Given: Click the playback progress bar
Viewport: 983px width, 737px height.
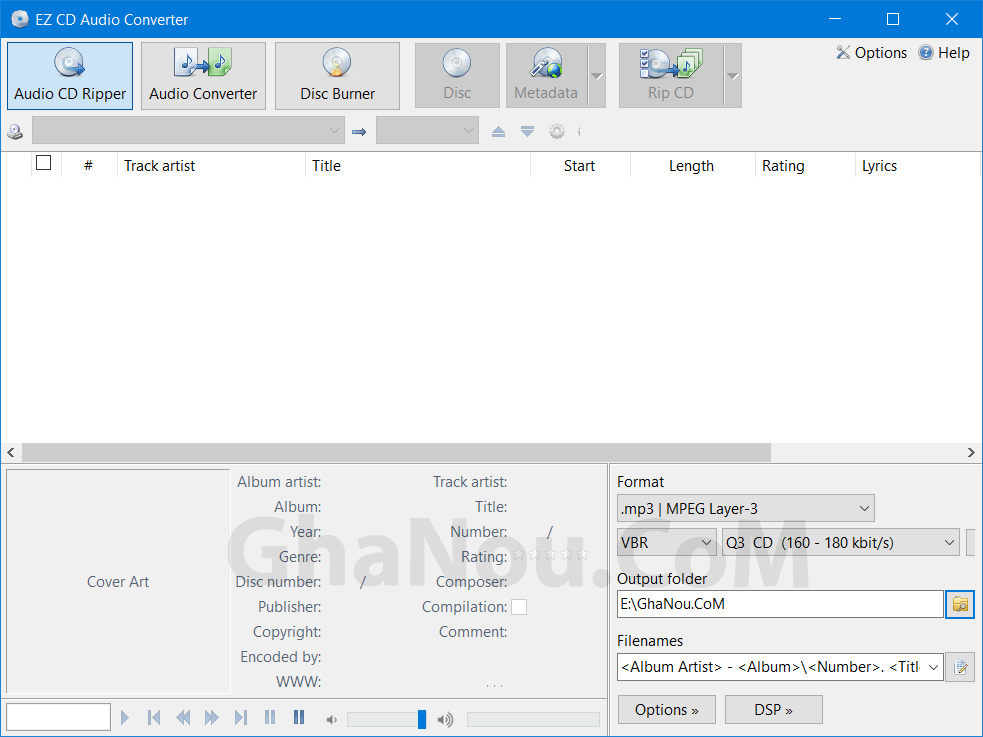Looking at the screenshot, I should 534,719.
